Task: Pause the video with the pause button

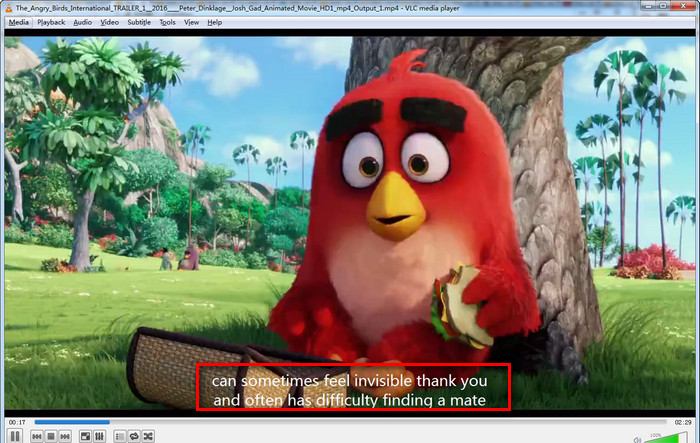Action: (14, 436)
